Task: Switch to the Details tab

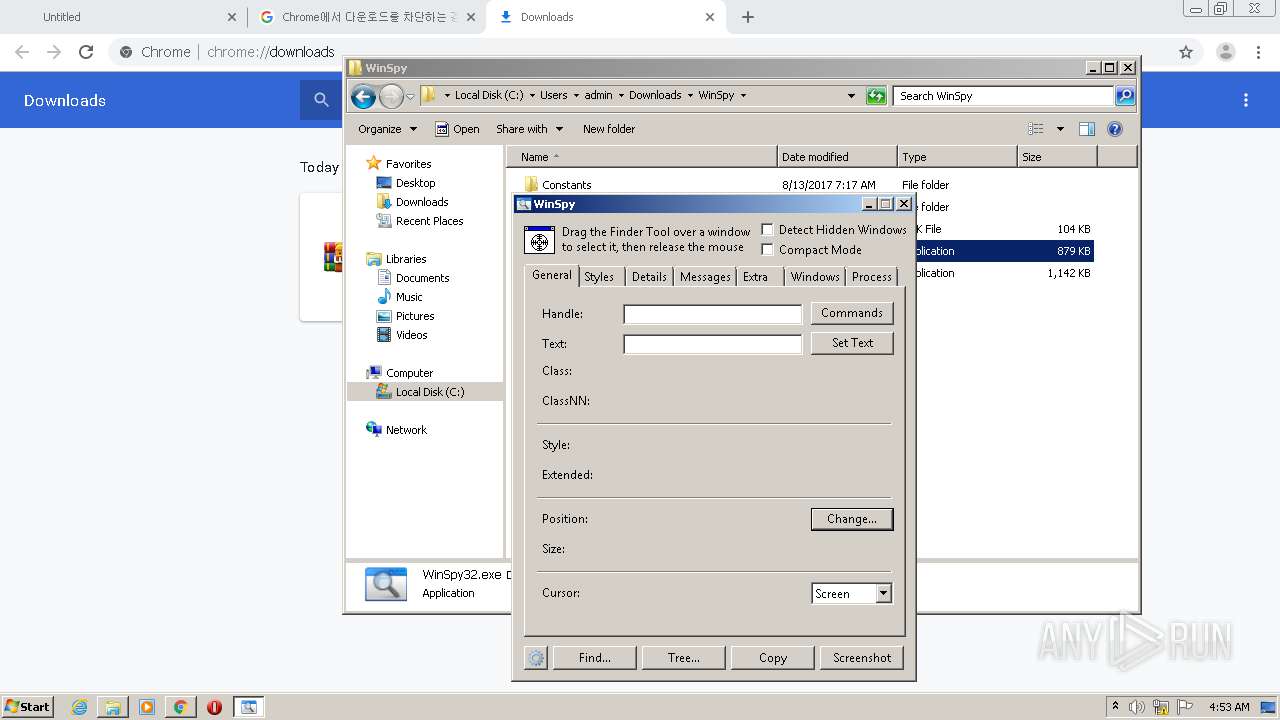Action: pyautogui.click(x=649, y=277)
